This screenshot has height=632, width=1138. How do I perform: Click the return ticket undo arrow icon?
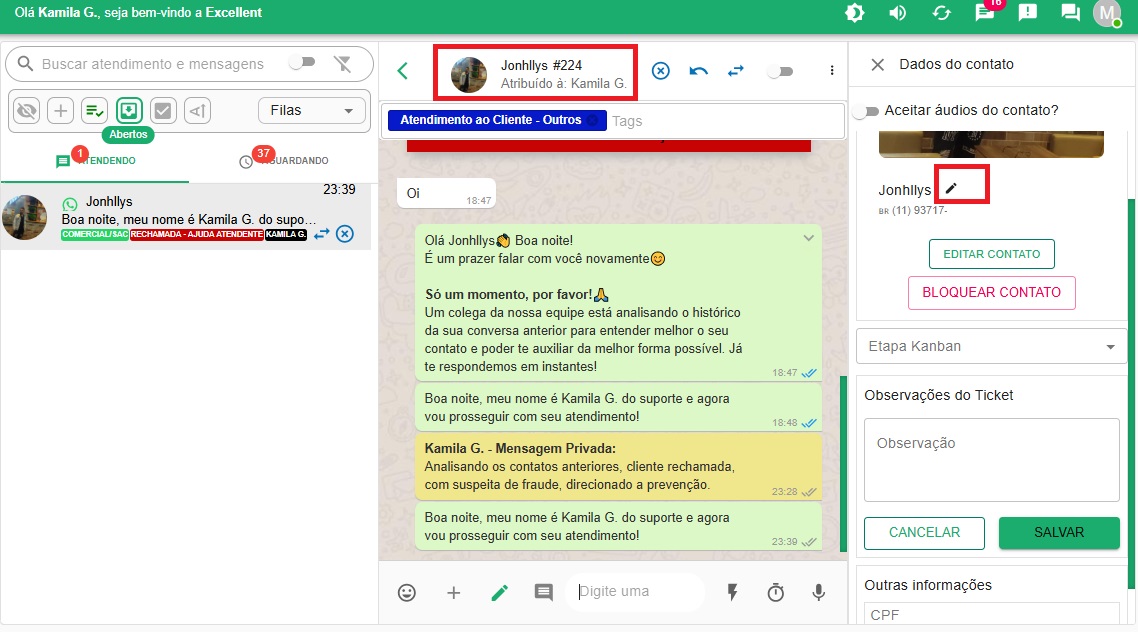tap(699, 71)
